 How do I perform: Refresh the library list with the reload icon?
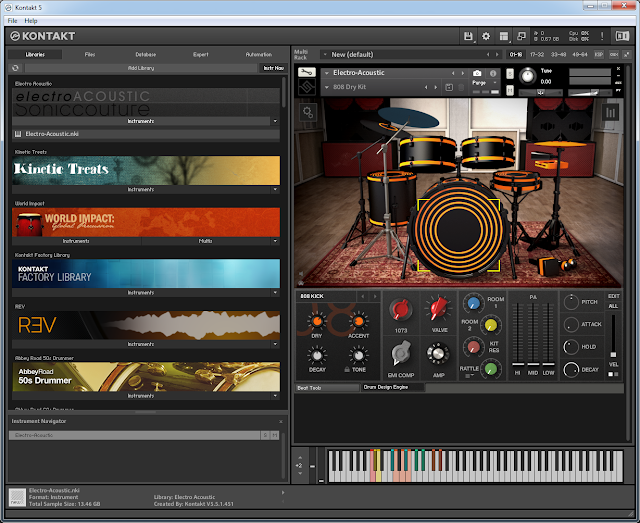point(16,68)
